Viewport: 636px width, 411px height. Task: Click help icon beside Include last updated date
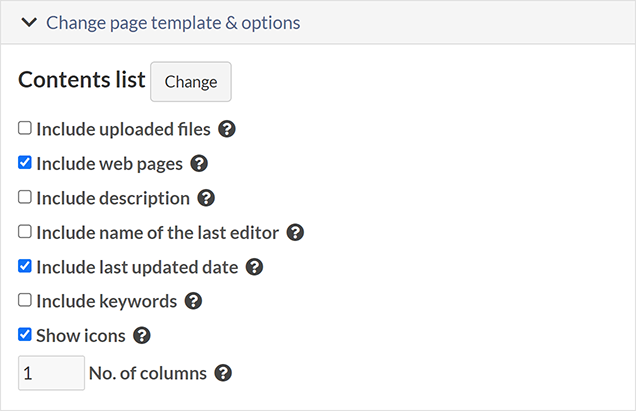click(254, 267)
